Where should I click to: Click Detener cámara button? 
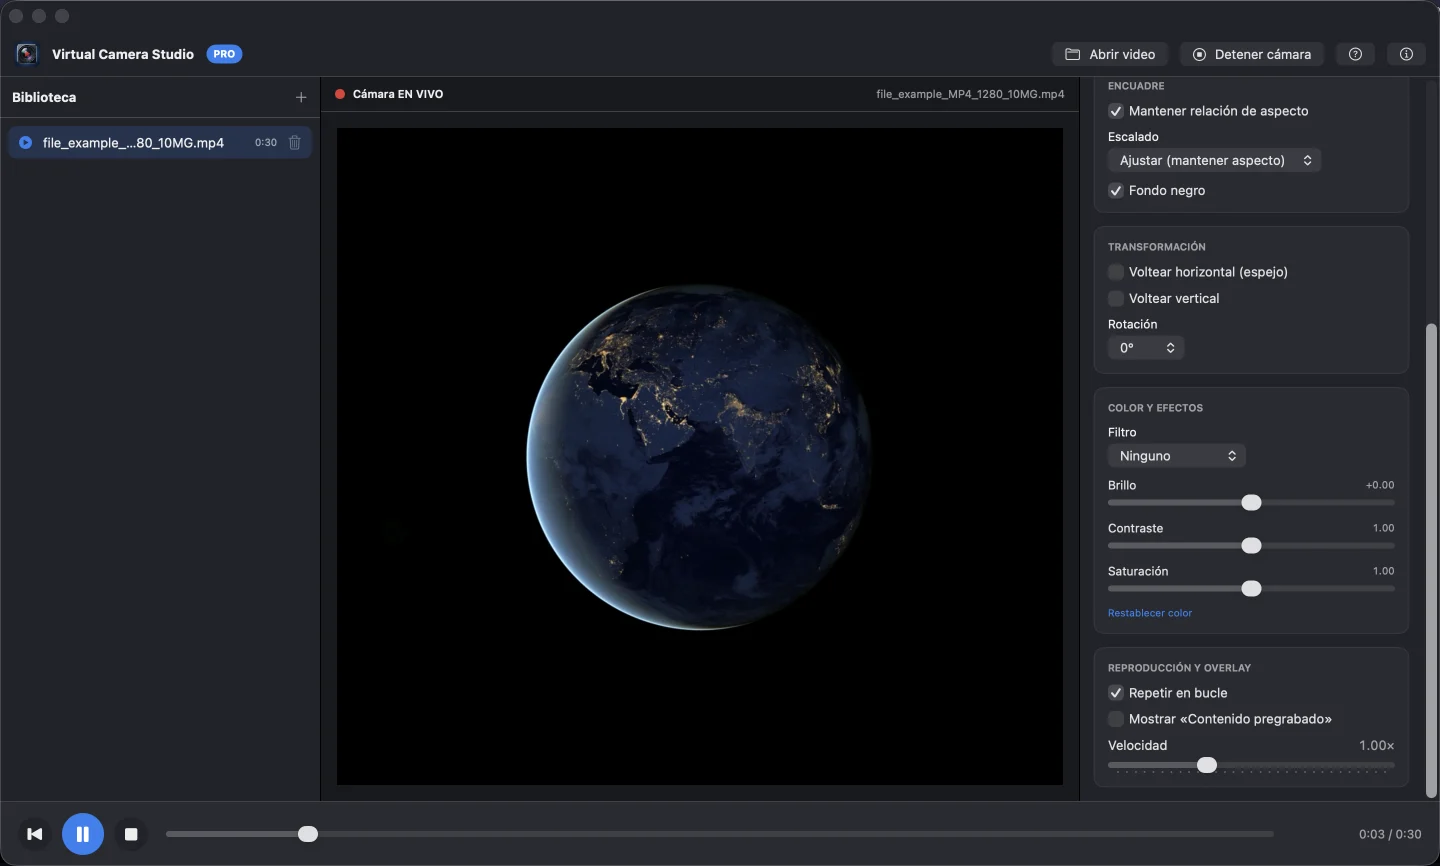pos(1252,54)
